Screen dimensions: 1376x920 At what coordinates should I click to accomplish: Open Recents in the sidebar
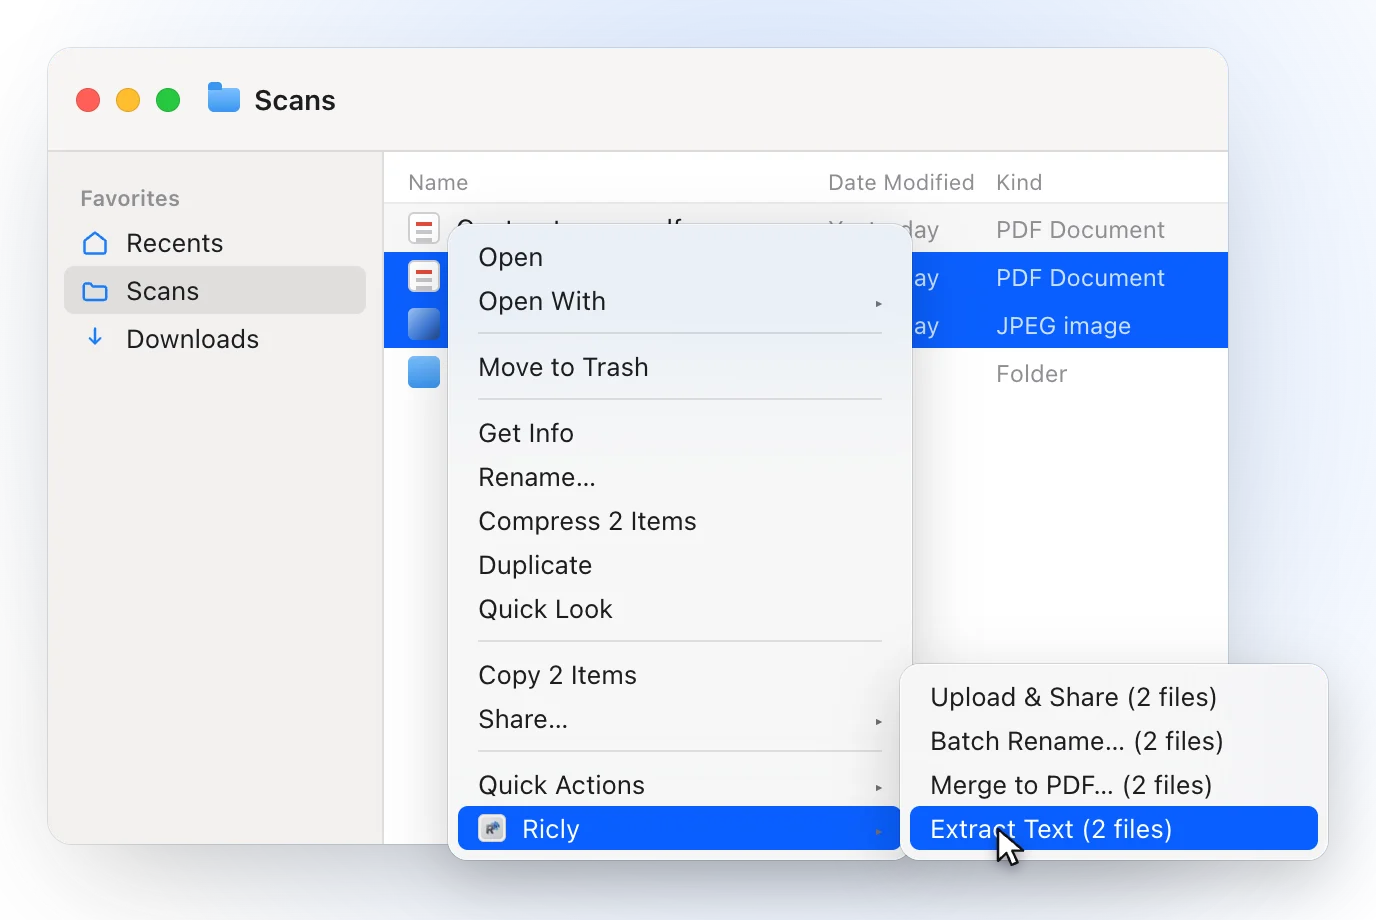tap(215, 243)
